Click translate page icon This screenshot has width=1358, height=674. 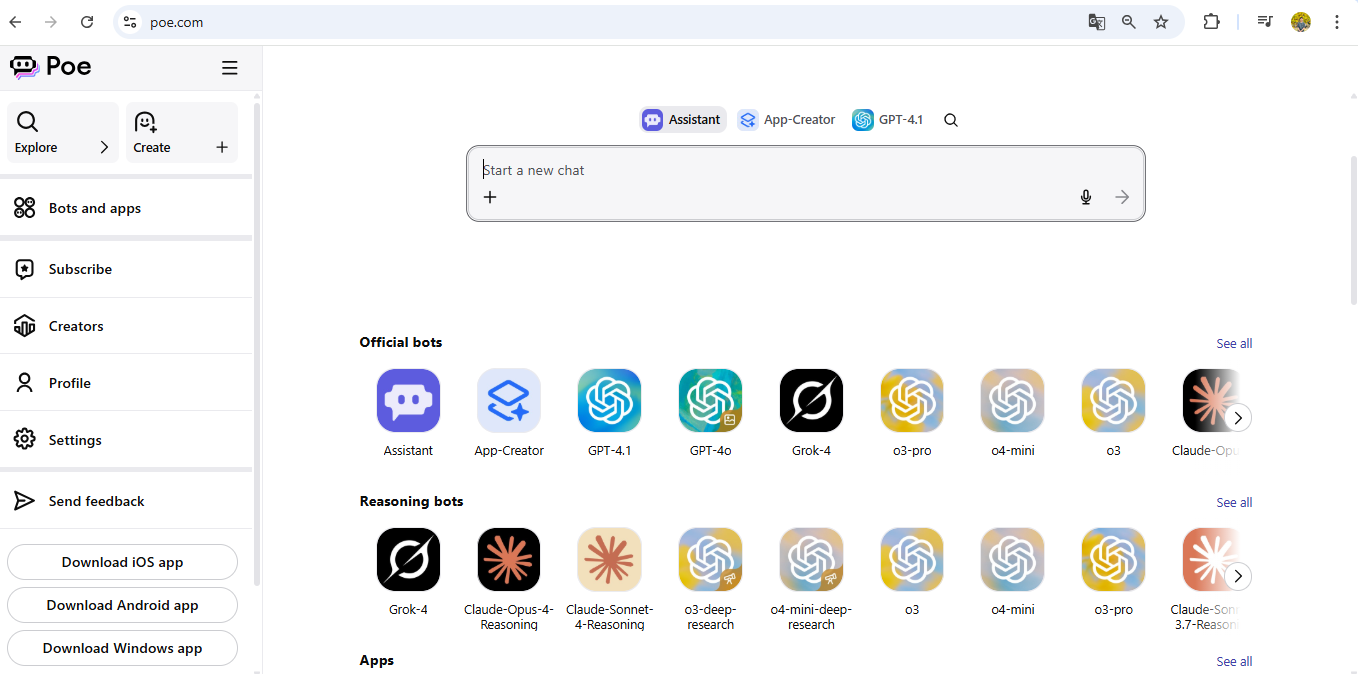click(x=1097, y=22)
